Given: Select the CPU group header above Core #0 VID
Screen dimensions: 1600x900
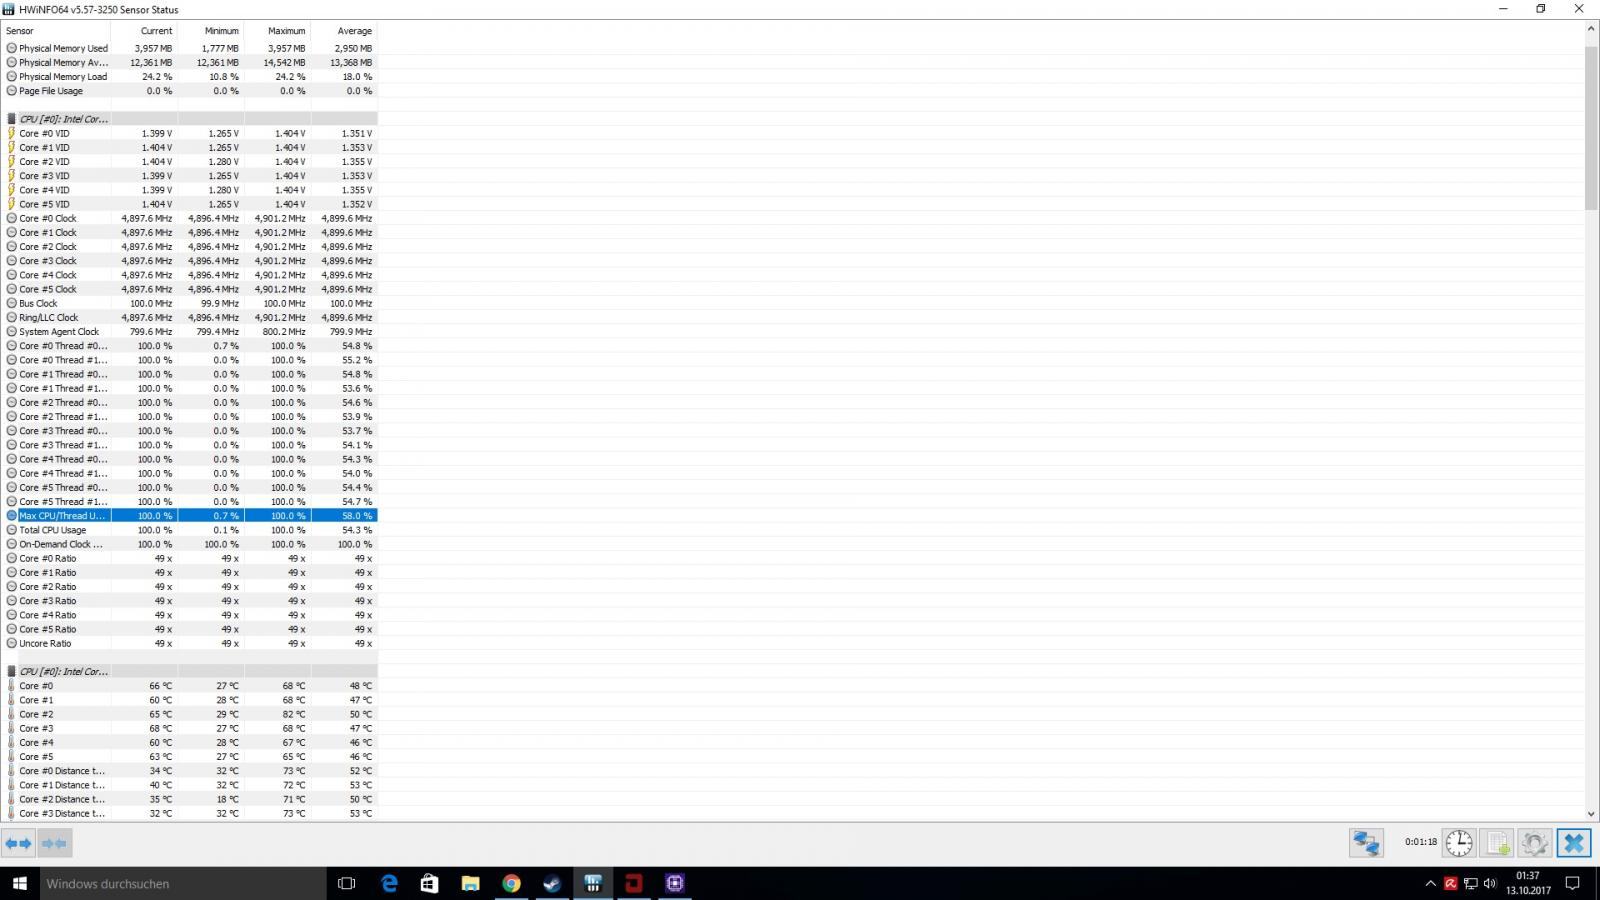Looking at the screenshot, I should point(190,119).
